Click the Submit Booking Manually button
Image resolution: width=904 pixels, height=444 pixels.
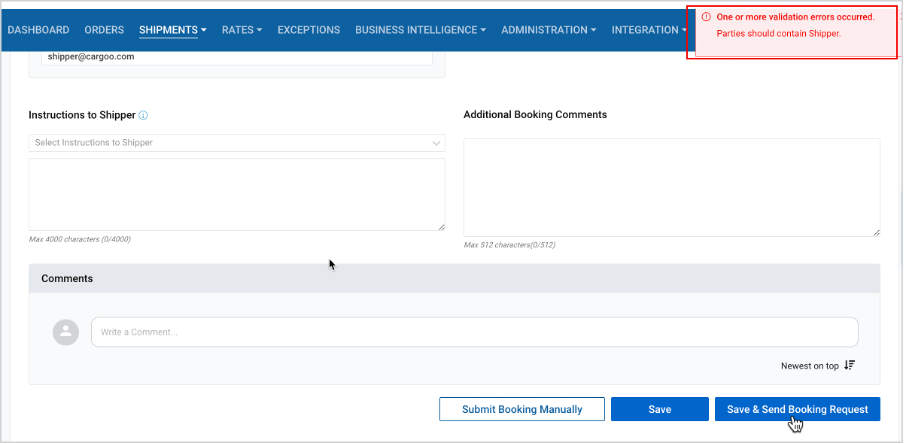(x=522, y=409)
